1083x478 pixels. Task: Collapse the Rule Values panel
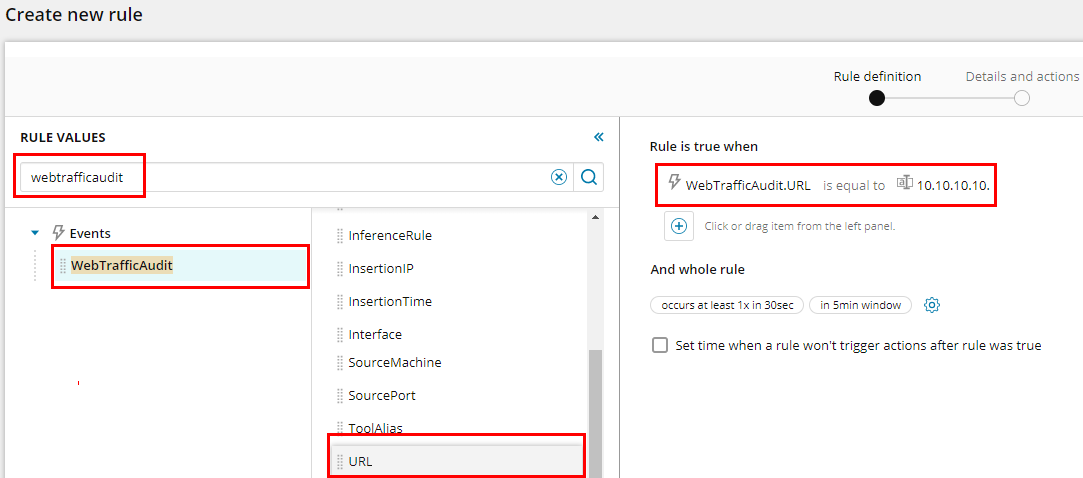coord(599,137)
